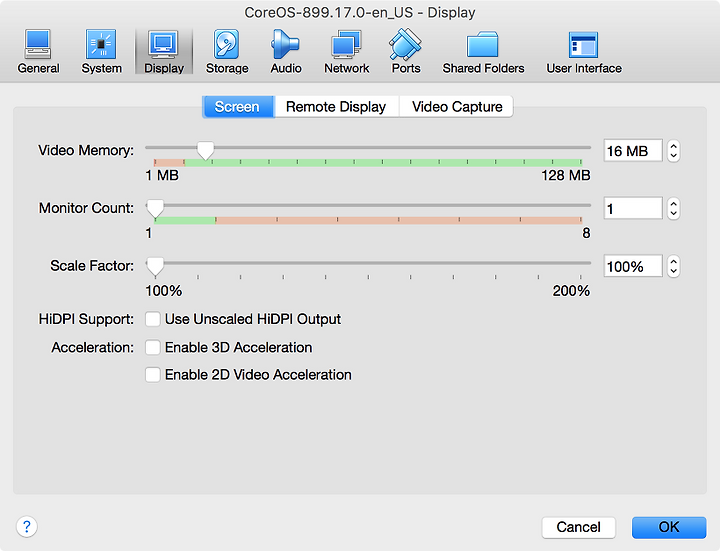Enable 2D Video Acceleration checkbox
The width and height of the screenshot is (720, 551).
pos(152,375)
